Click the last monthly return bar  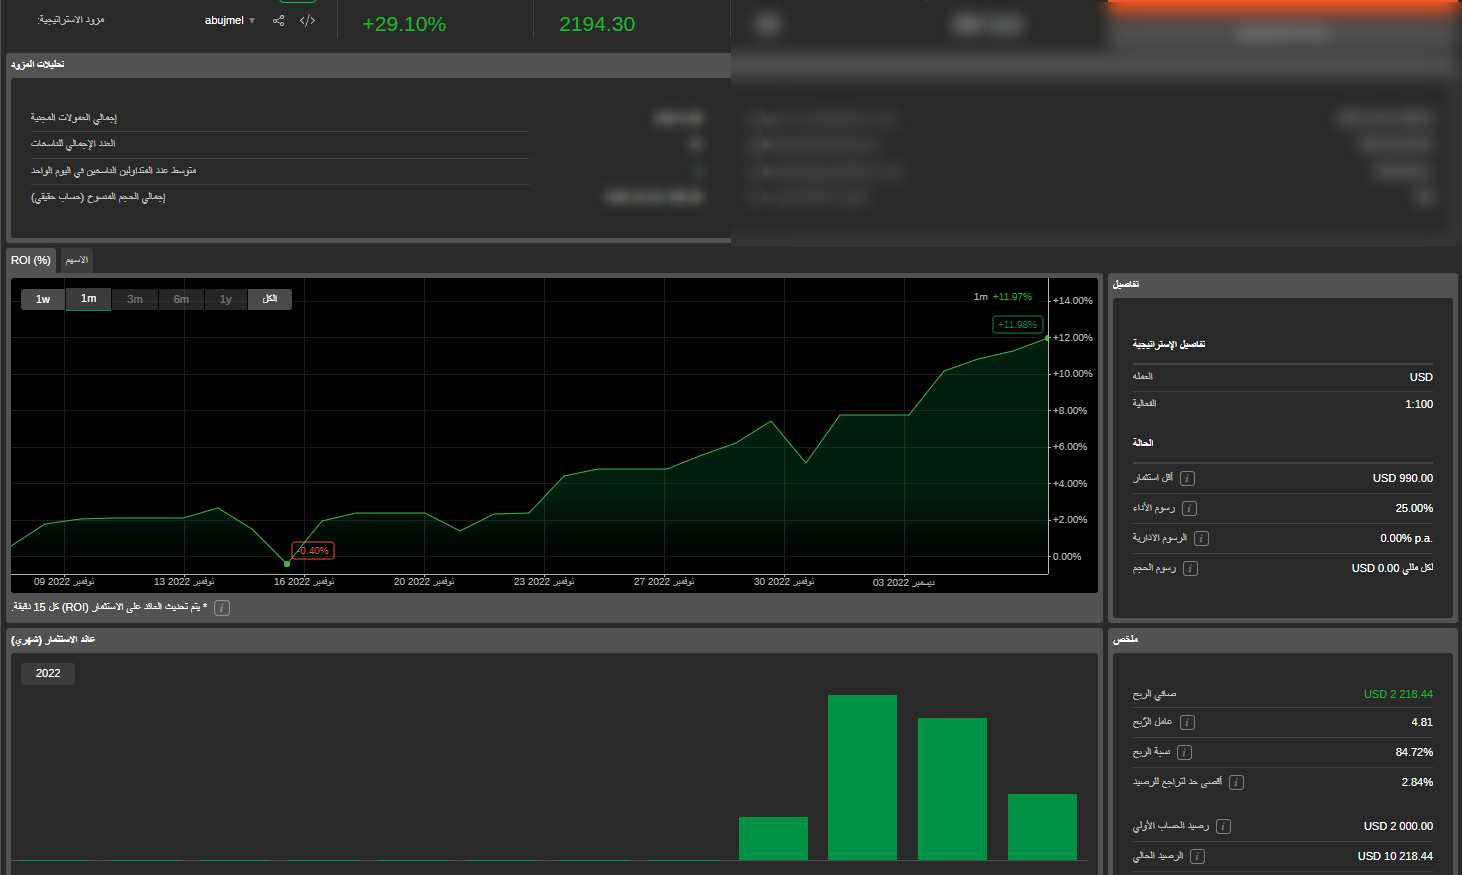(1042, 827)
